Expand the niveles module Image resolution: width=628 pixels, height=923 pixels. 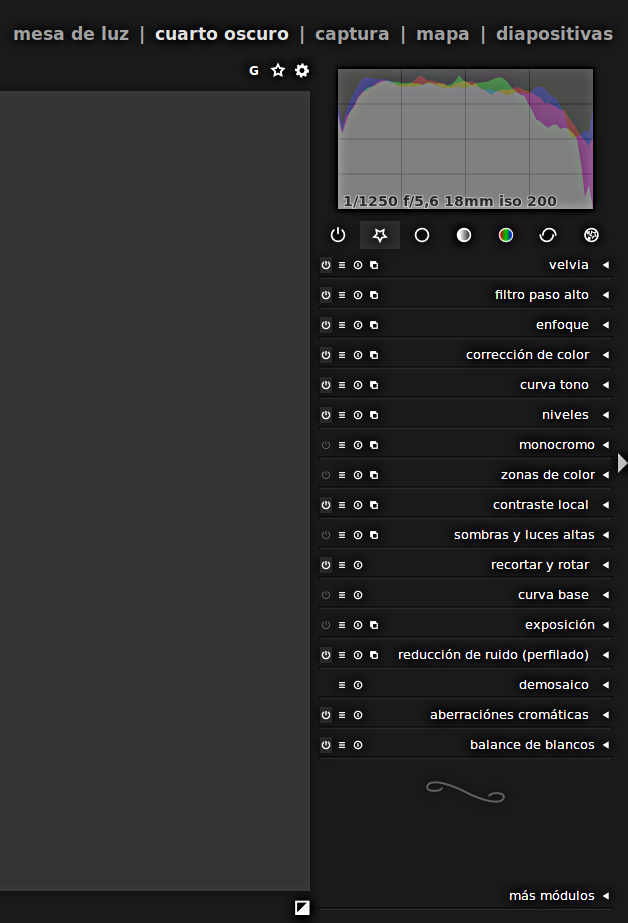coord(606,415)
